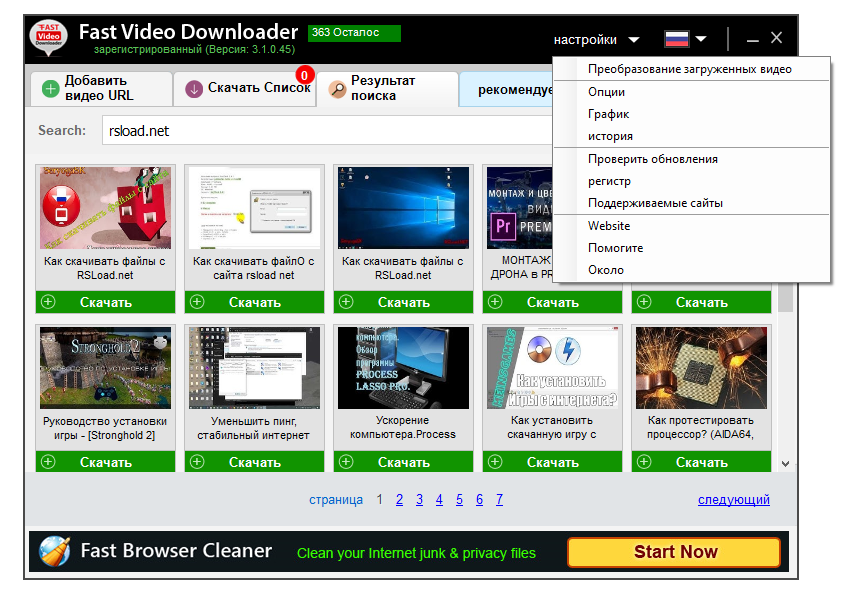Image resolution: width=845 pixels, height=593 pixels.
Task: Open the language flag dropdown arrow
Action: [x=701, y=39]
